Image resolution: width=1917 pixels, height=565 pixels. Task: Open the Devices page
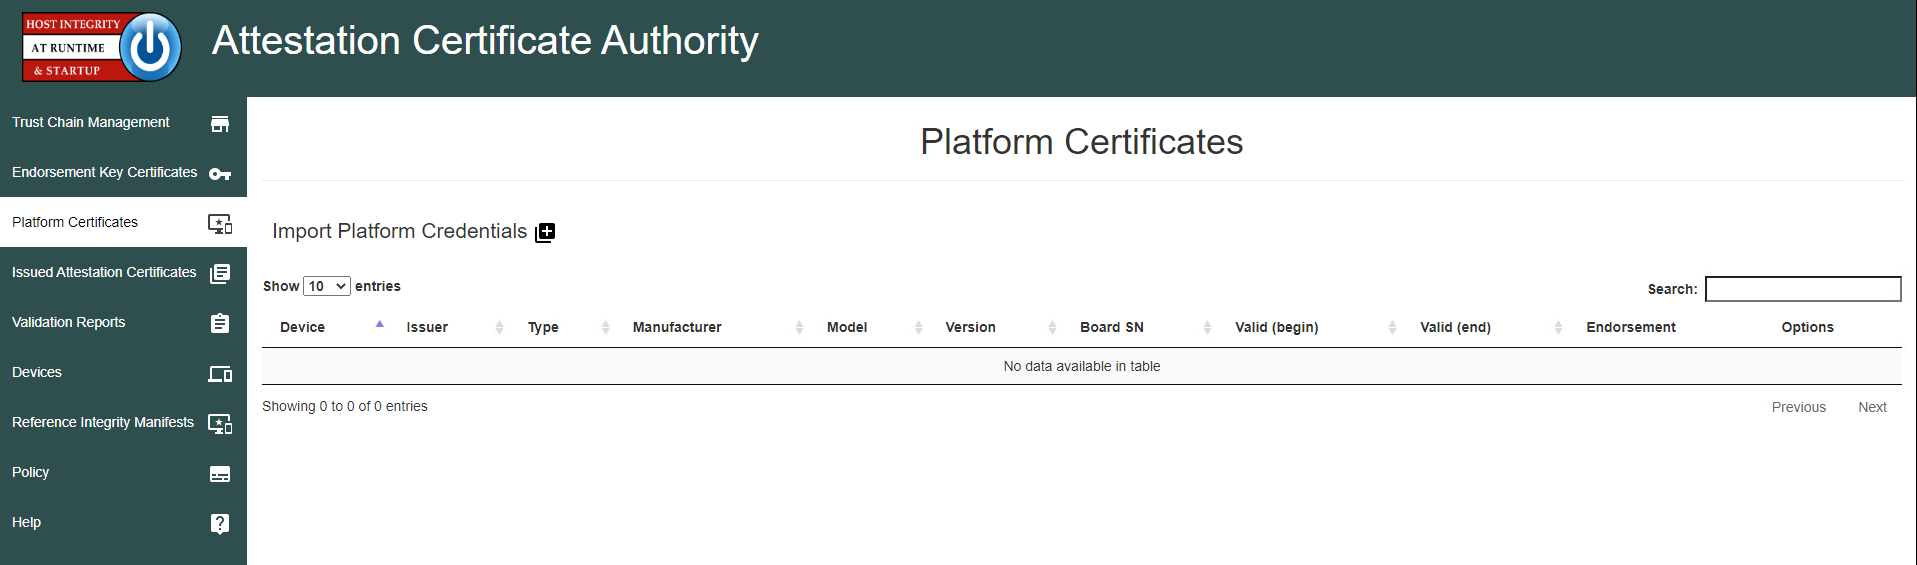tap(123, 372)
